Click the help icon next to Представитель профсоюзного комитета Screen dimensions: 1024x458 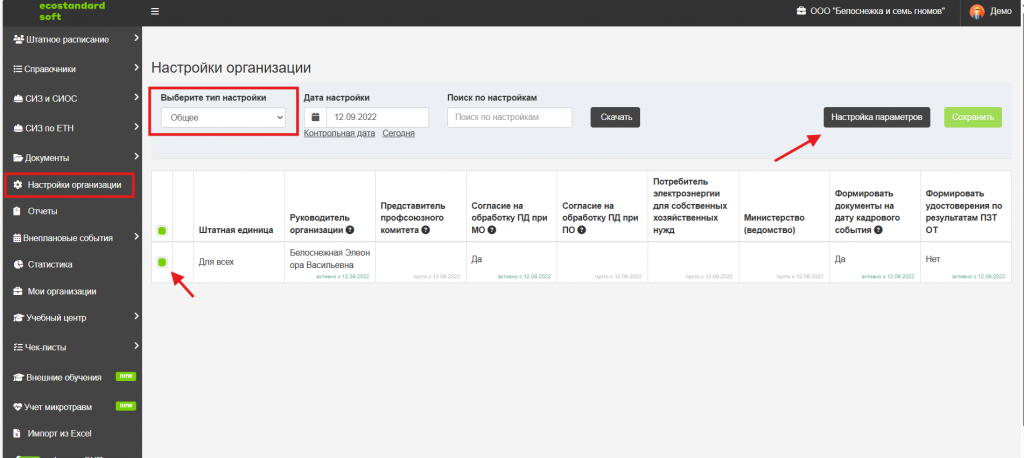pyautogui.click(x=425, y=230)
